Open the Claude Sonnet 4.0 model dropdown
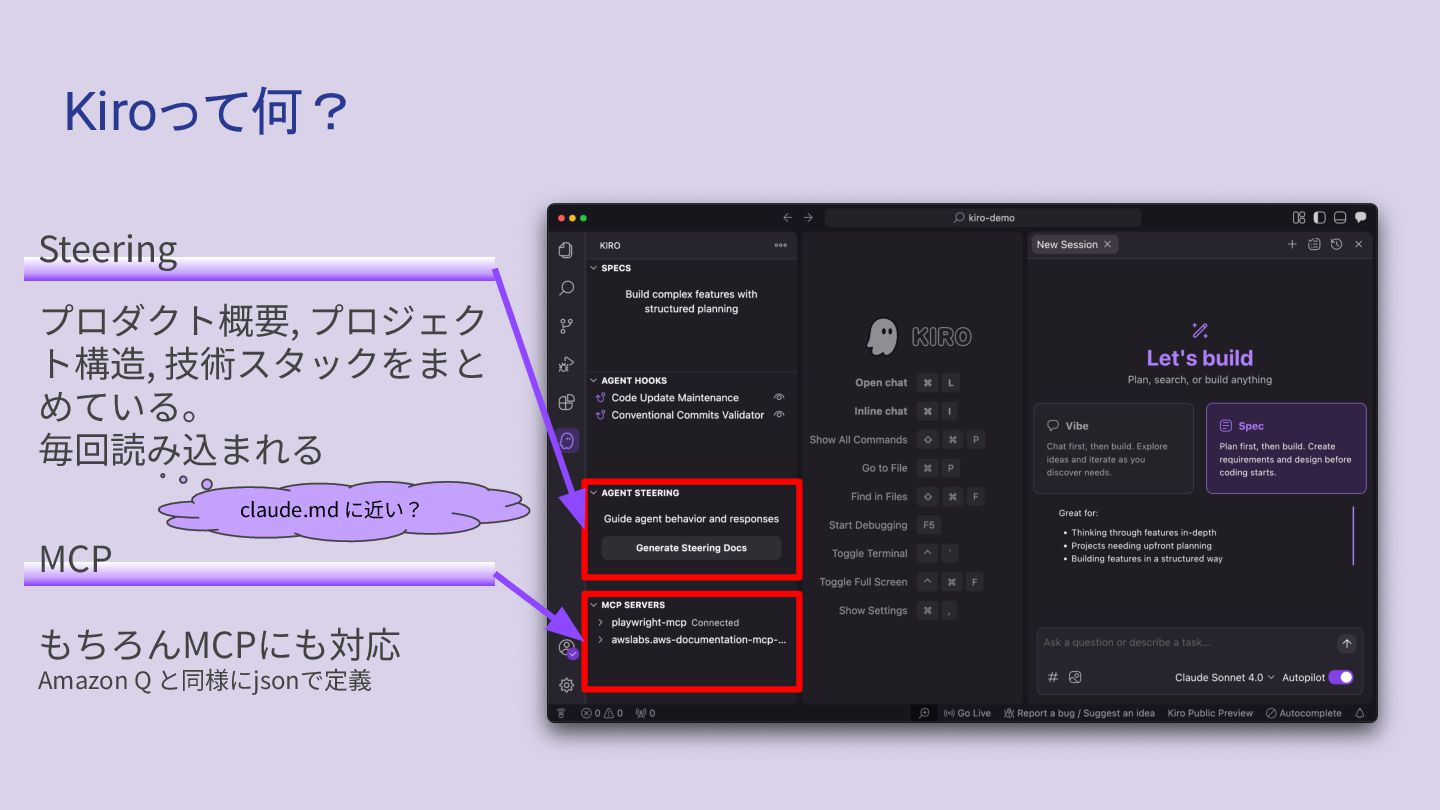Viewport: 1440px width, 810px height. coord(1224,677)
